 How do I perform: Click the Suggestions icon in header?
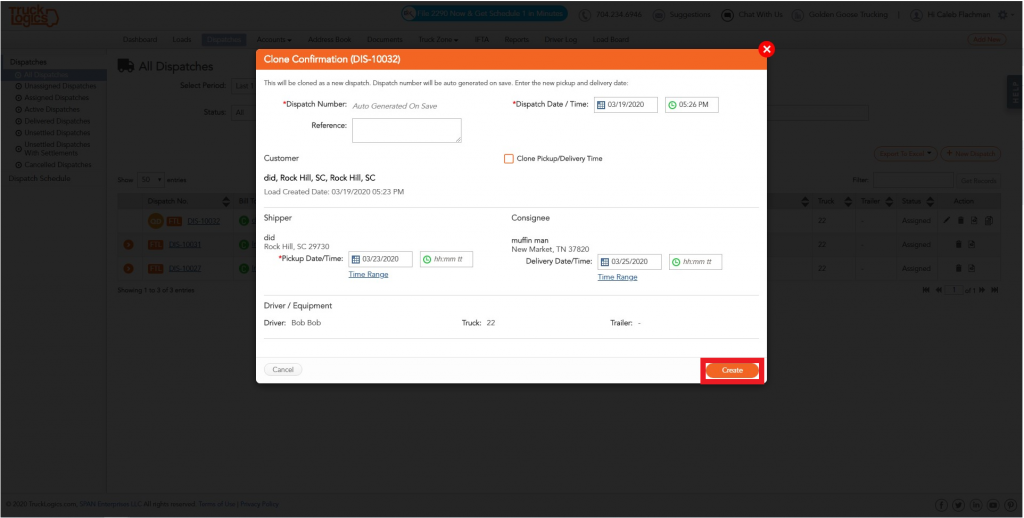click(x=658, y=14)
